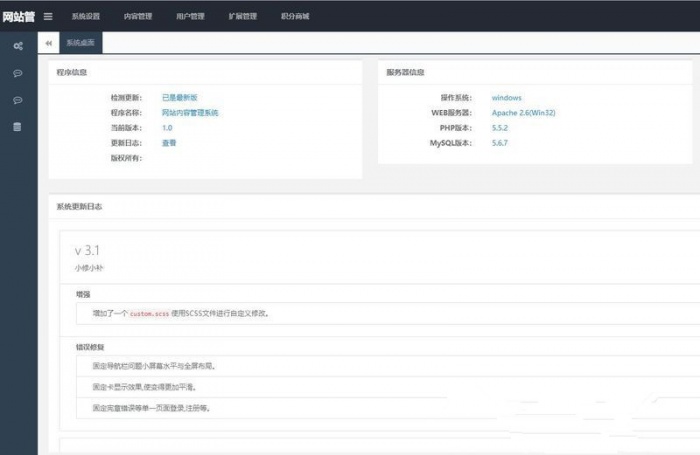The image size is (700, 455).
Task: Click the 已是最新版 update status link
Action: pyautogui.click(x=179, y=98)
